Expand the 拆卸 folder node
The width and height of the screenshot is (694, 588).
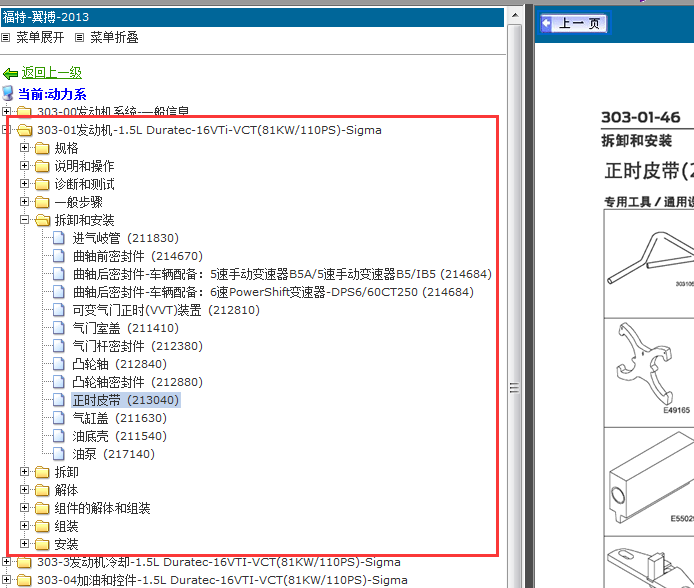click(x=24, y=472)
